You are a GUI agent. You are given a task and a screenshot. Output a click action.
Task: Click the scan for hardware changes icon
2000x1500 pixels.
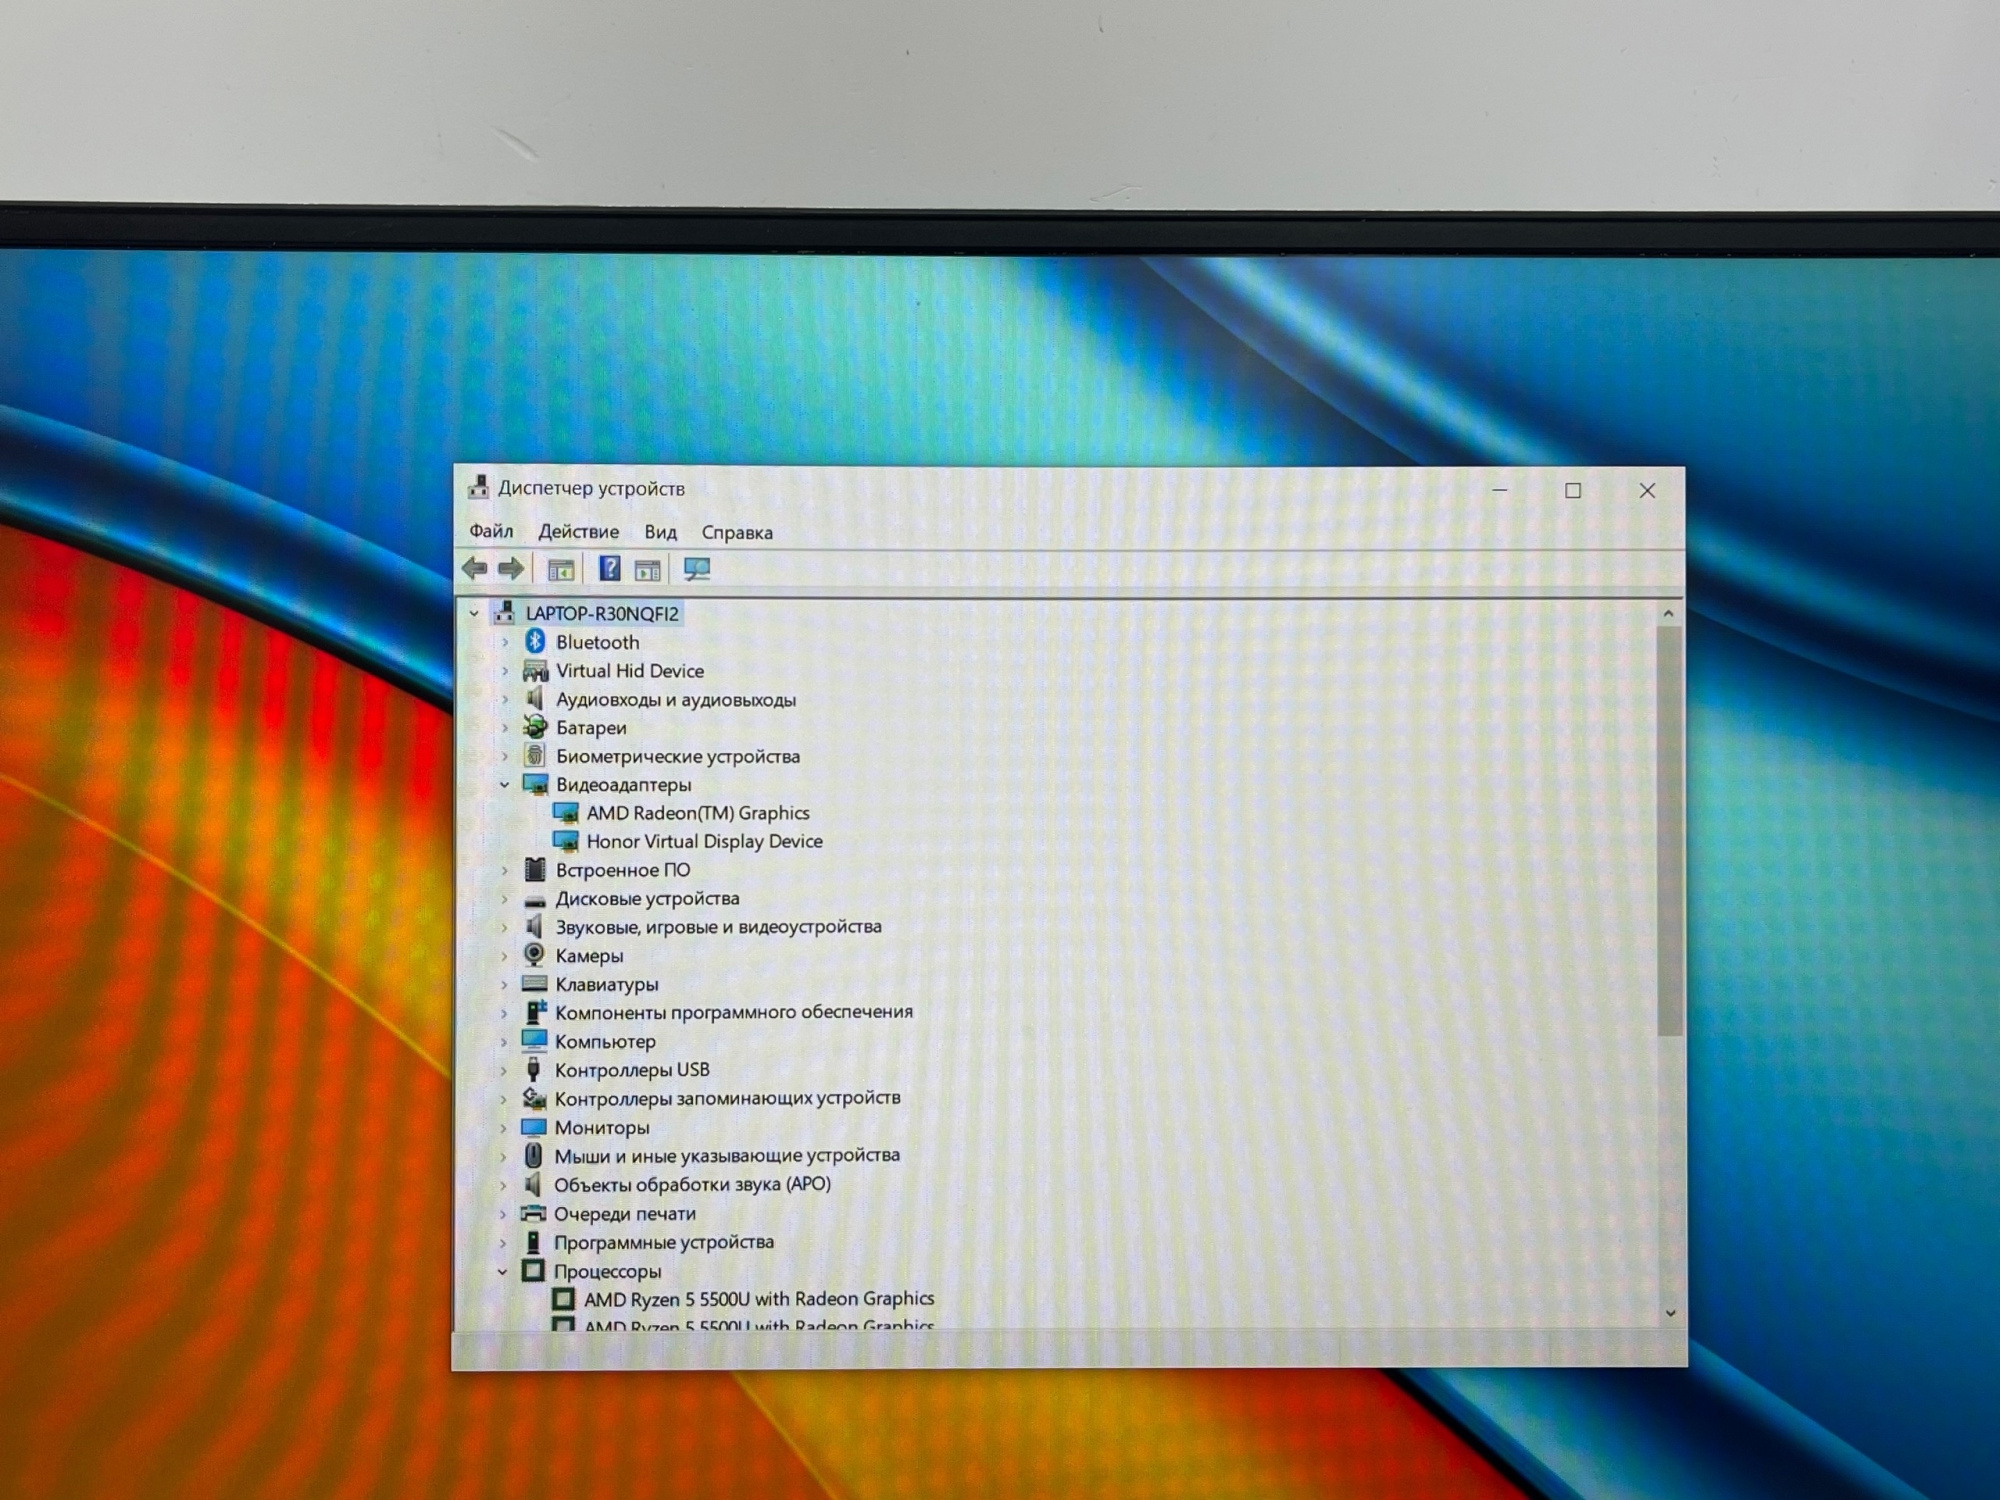coord(697,570)
